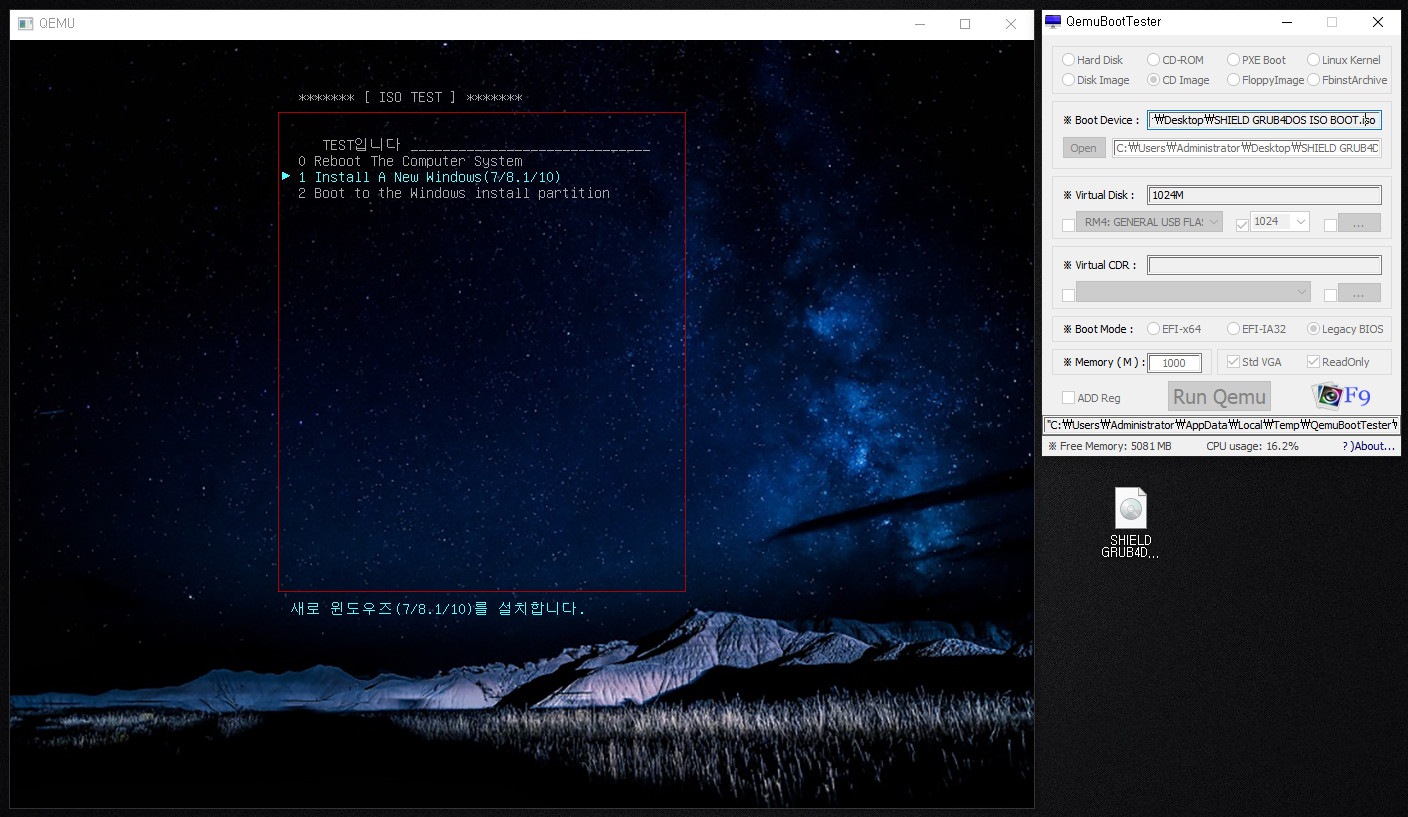Click the QemuBootTester title bar icon
1408x817 pixels.
pos(1052,22)
